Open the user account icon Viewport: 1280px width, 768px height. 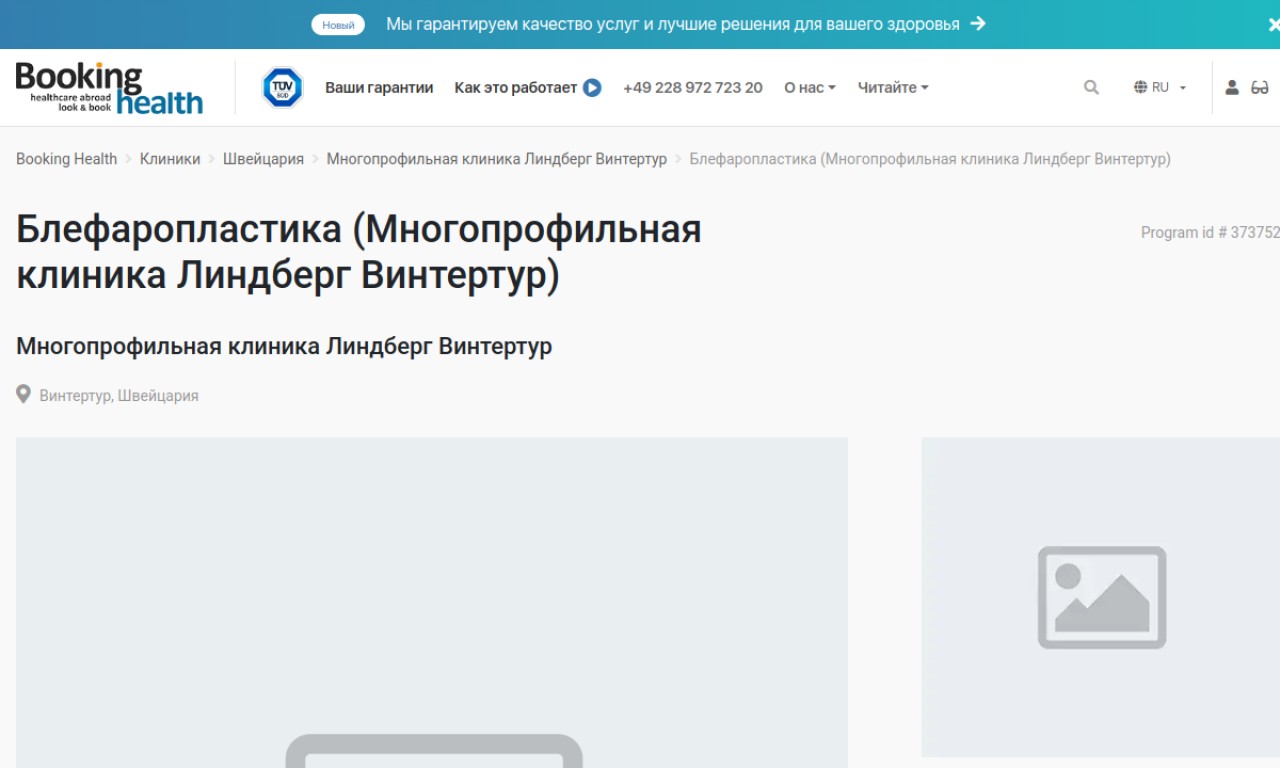pyautogui.click(x=1232, y=88)
